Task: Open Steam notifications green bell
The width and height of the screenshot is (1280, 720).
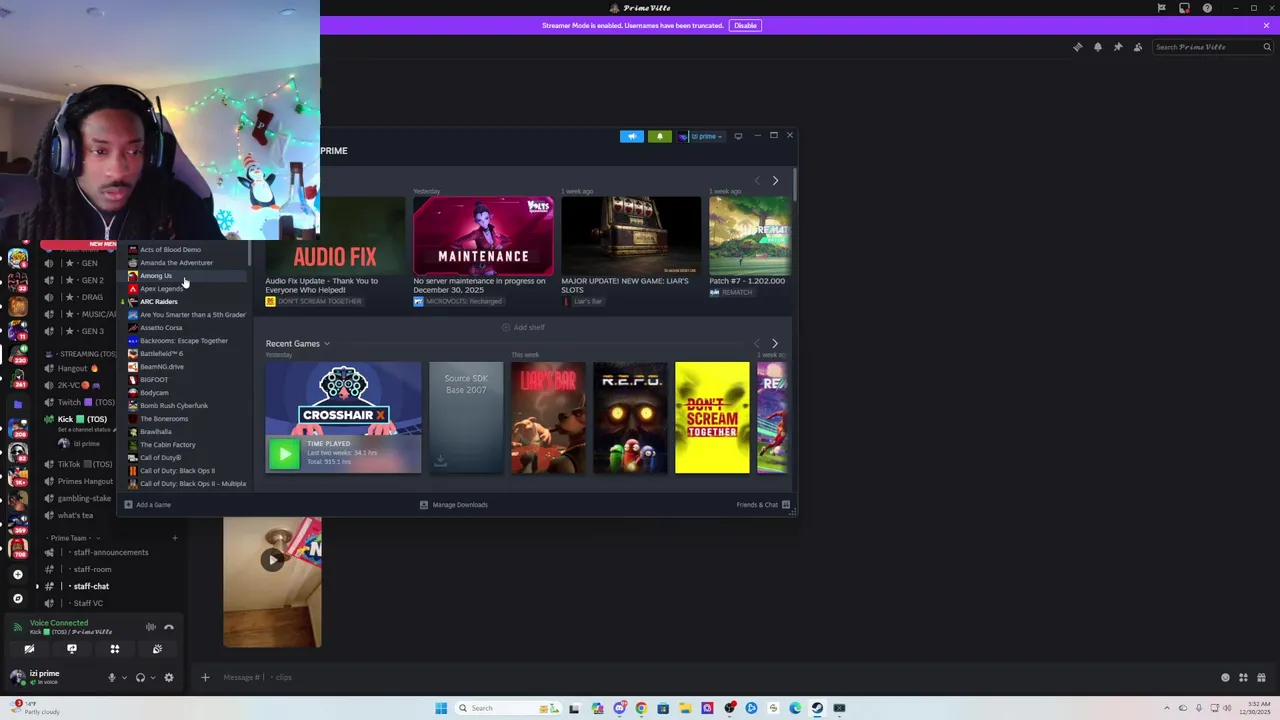Action: coord(659,136)
